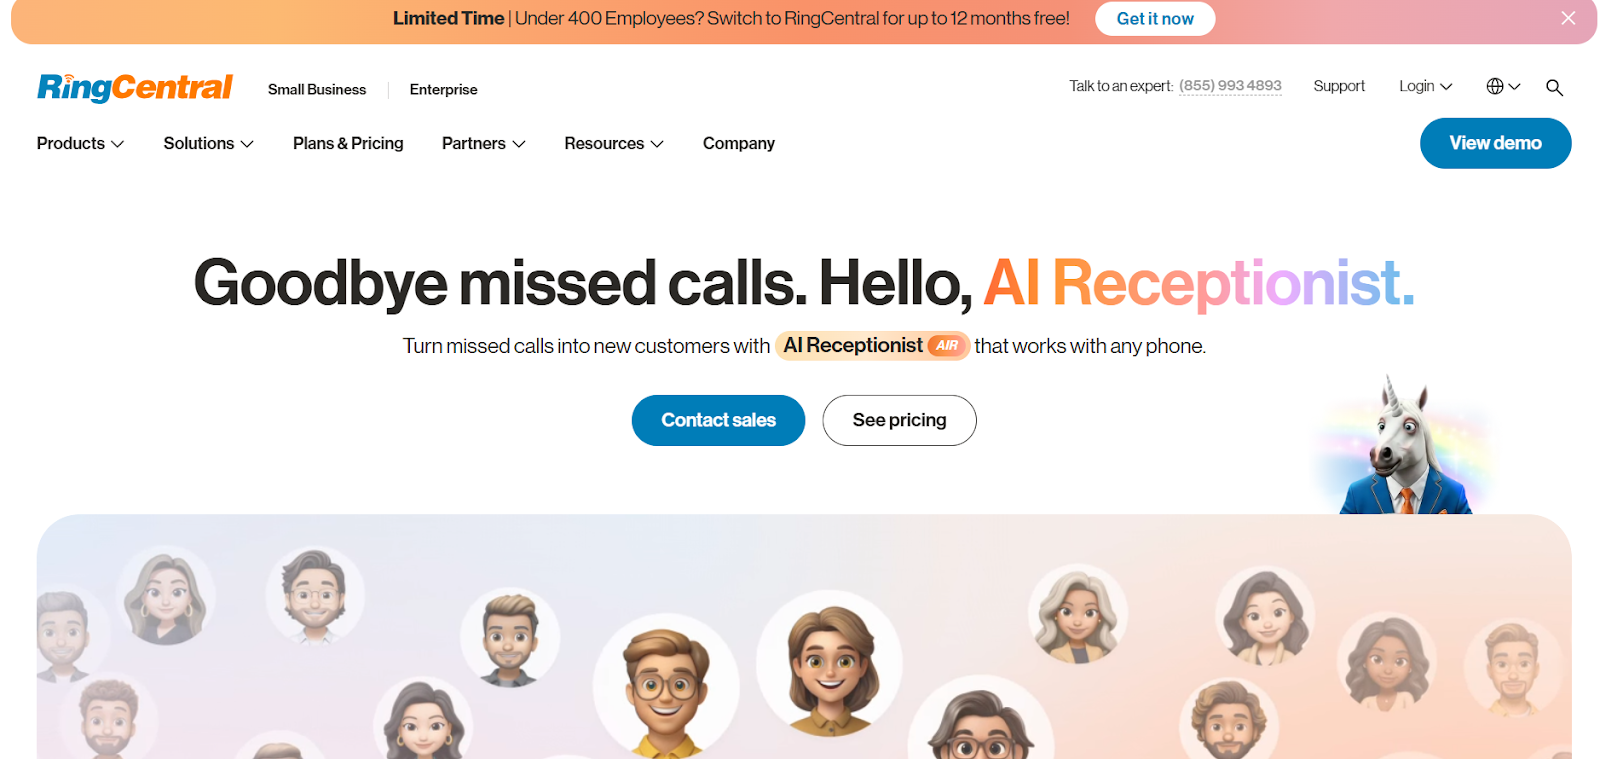Screen dimensions: 1600x759
Task: Expand the Solutions dropdown menu
Action: pos(208,143)
